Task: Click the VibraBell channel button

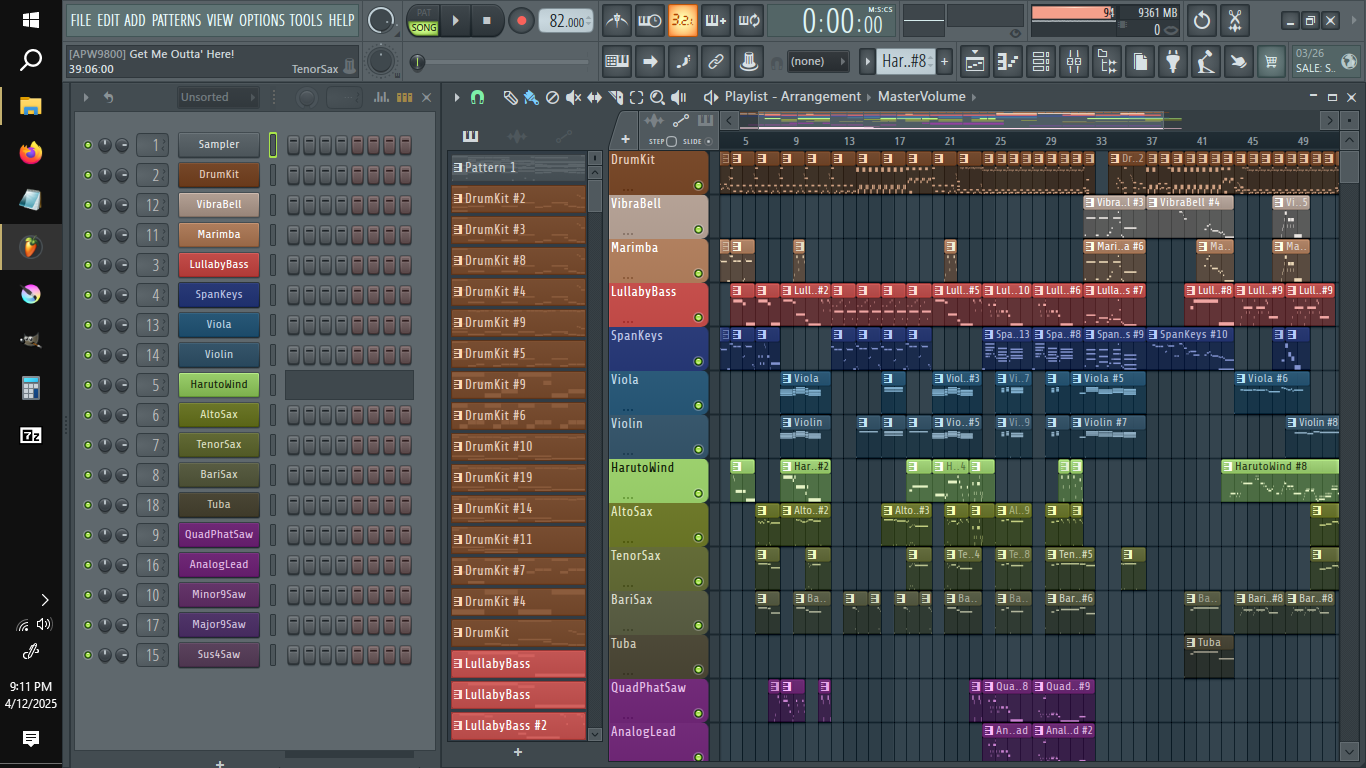Action: point(219,205)
